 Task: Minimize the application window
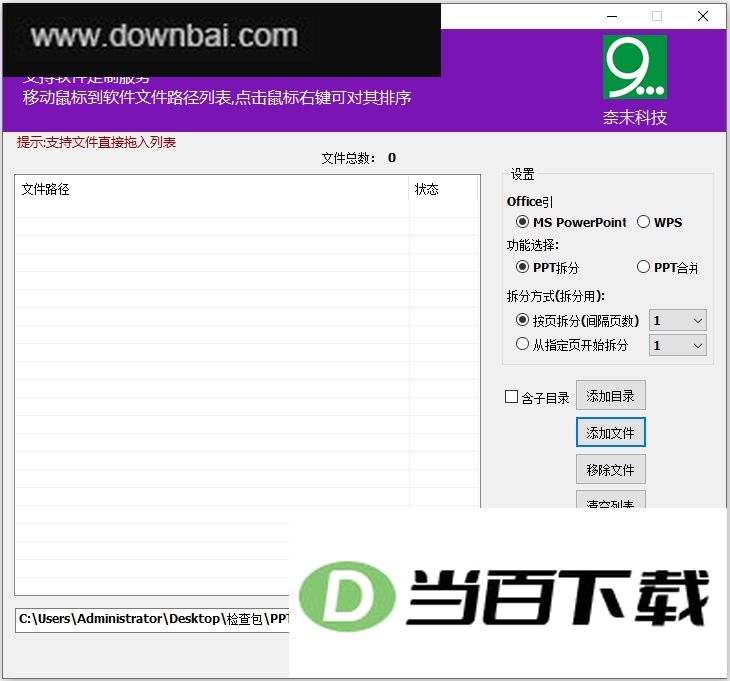tap(612, 16)
